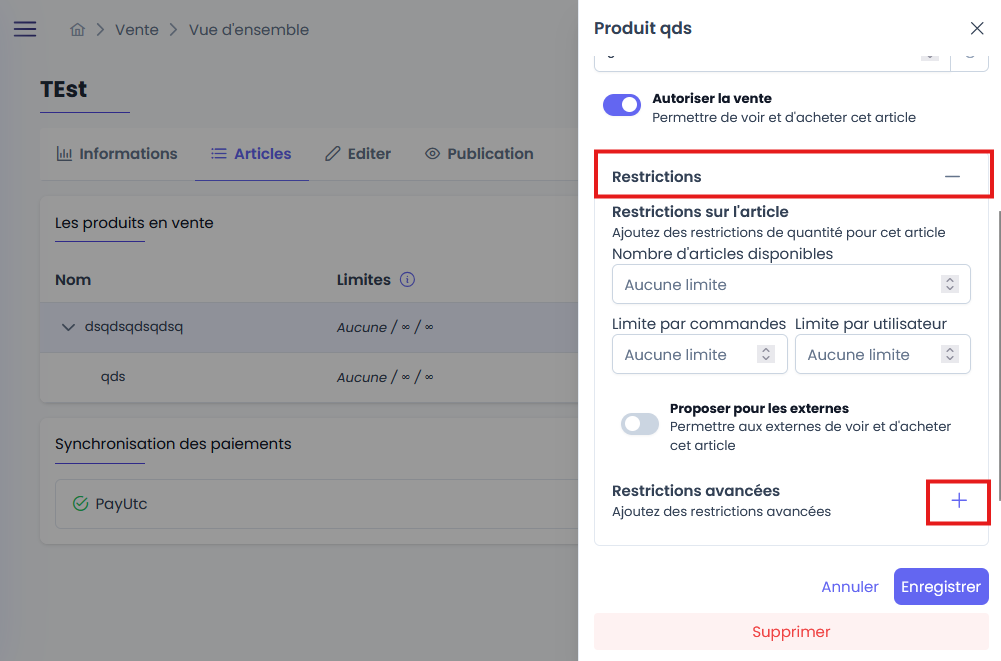Focus the Nombre d'articles disponibles field
Screen dimensions: 1001x661
(x=791, y=284)
